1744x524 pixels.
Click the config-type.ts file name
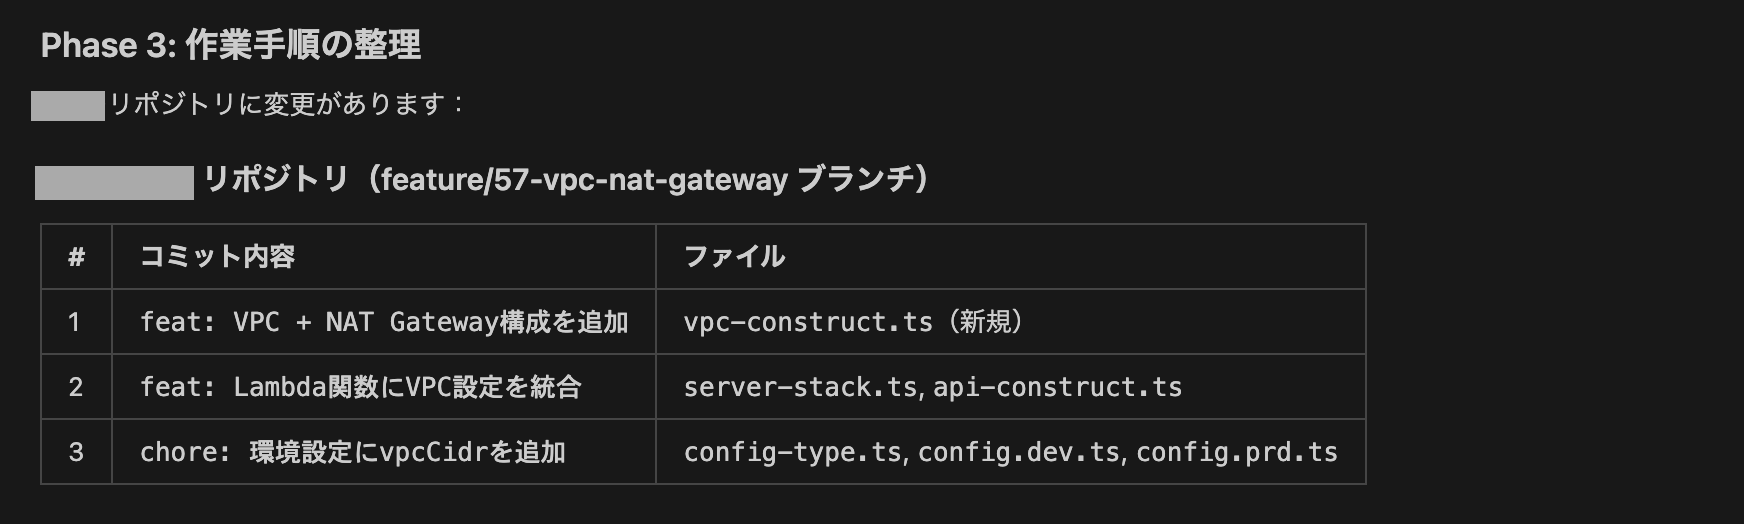pos(792,452)
